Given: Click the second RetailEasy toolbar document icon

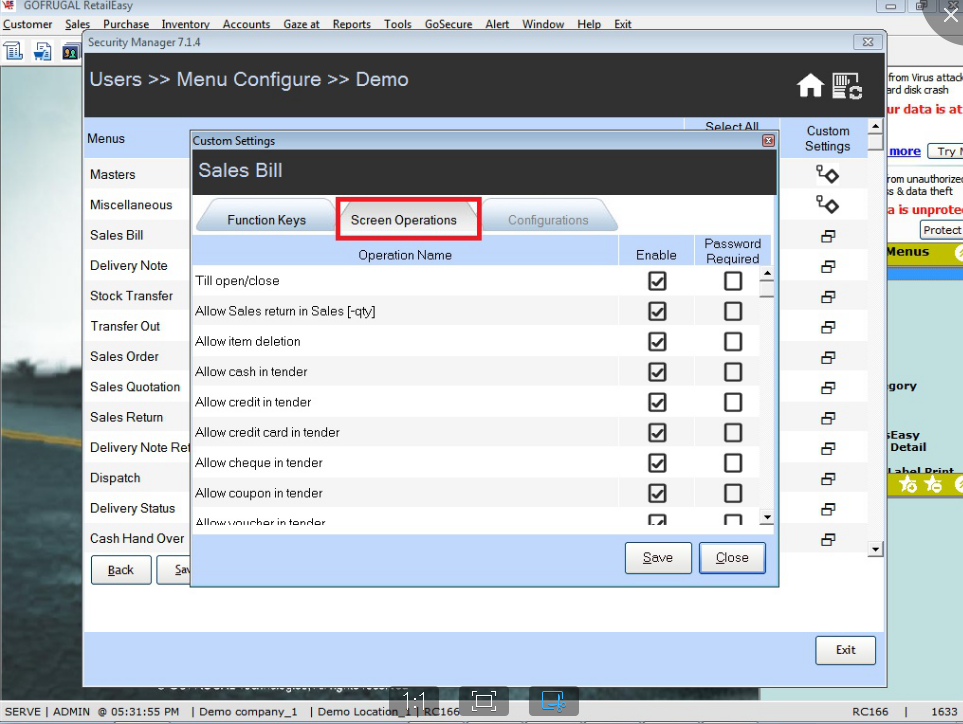Looking at the screenshot, I should tap(42, 51).
